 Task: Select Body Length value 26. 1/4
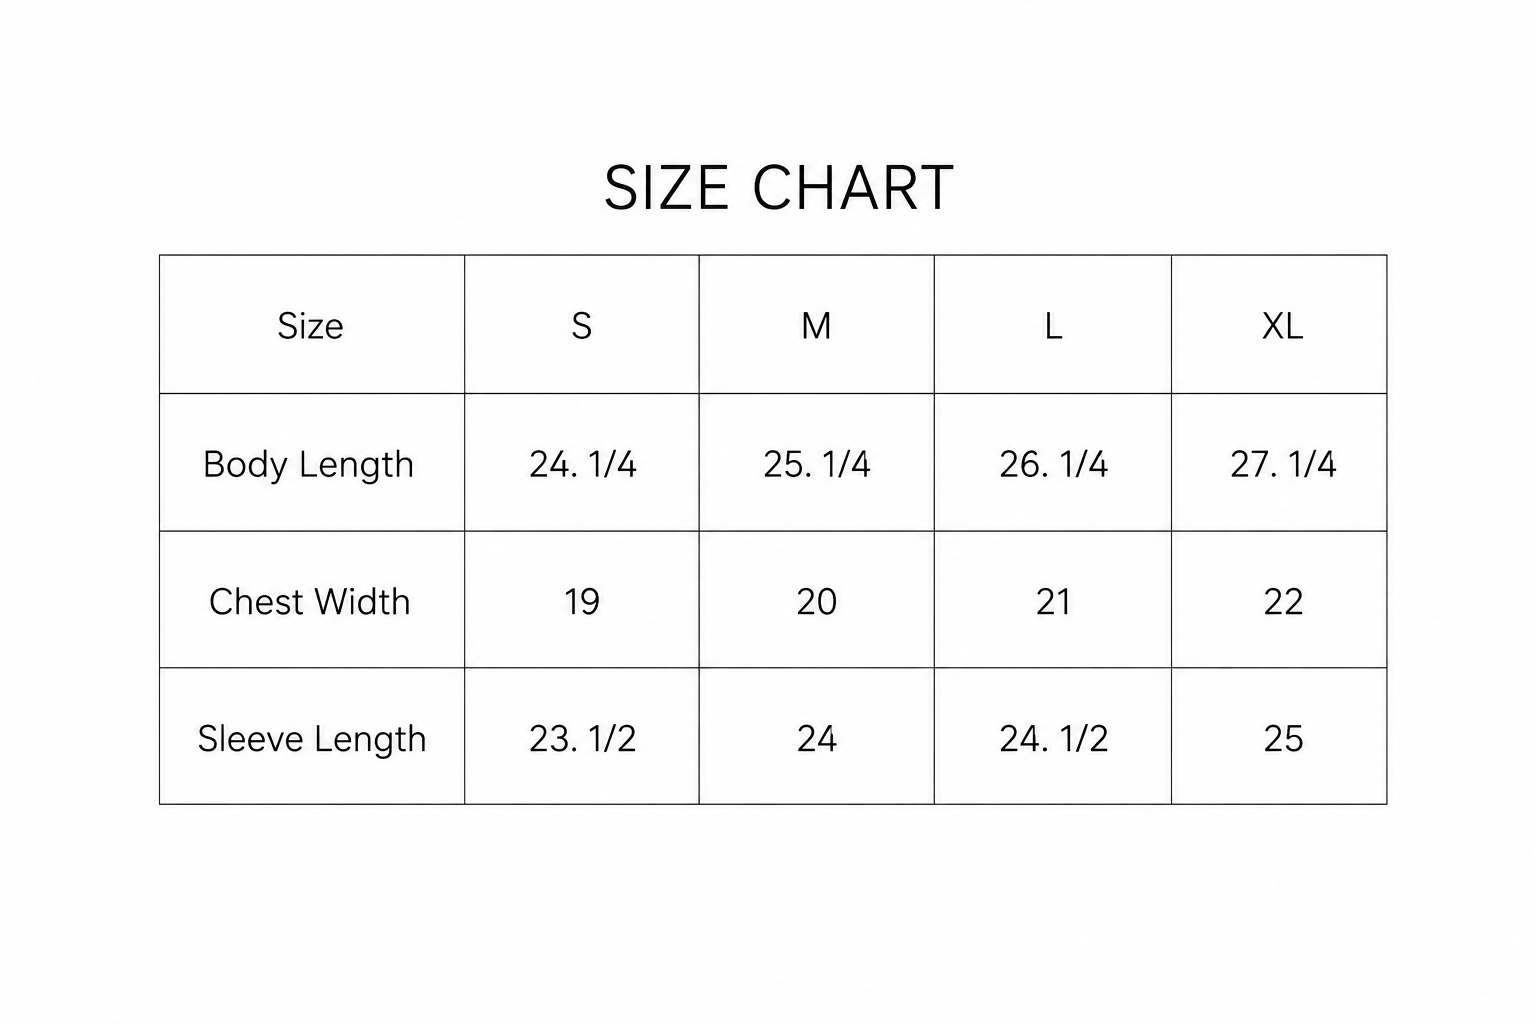[x=1054, y=464]
